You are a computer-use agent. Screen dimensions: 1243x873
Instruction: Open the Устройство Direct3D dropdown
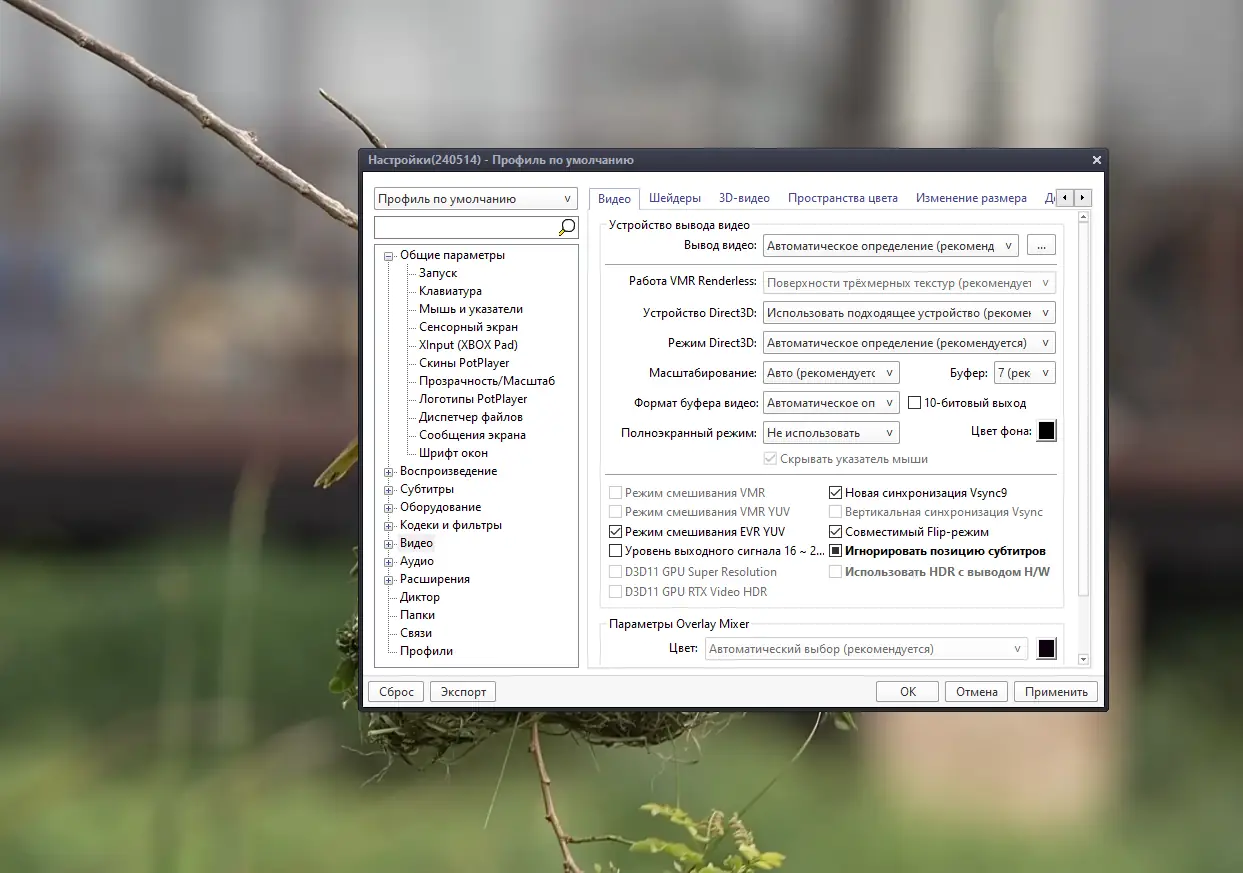point(909,313)
